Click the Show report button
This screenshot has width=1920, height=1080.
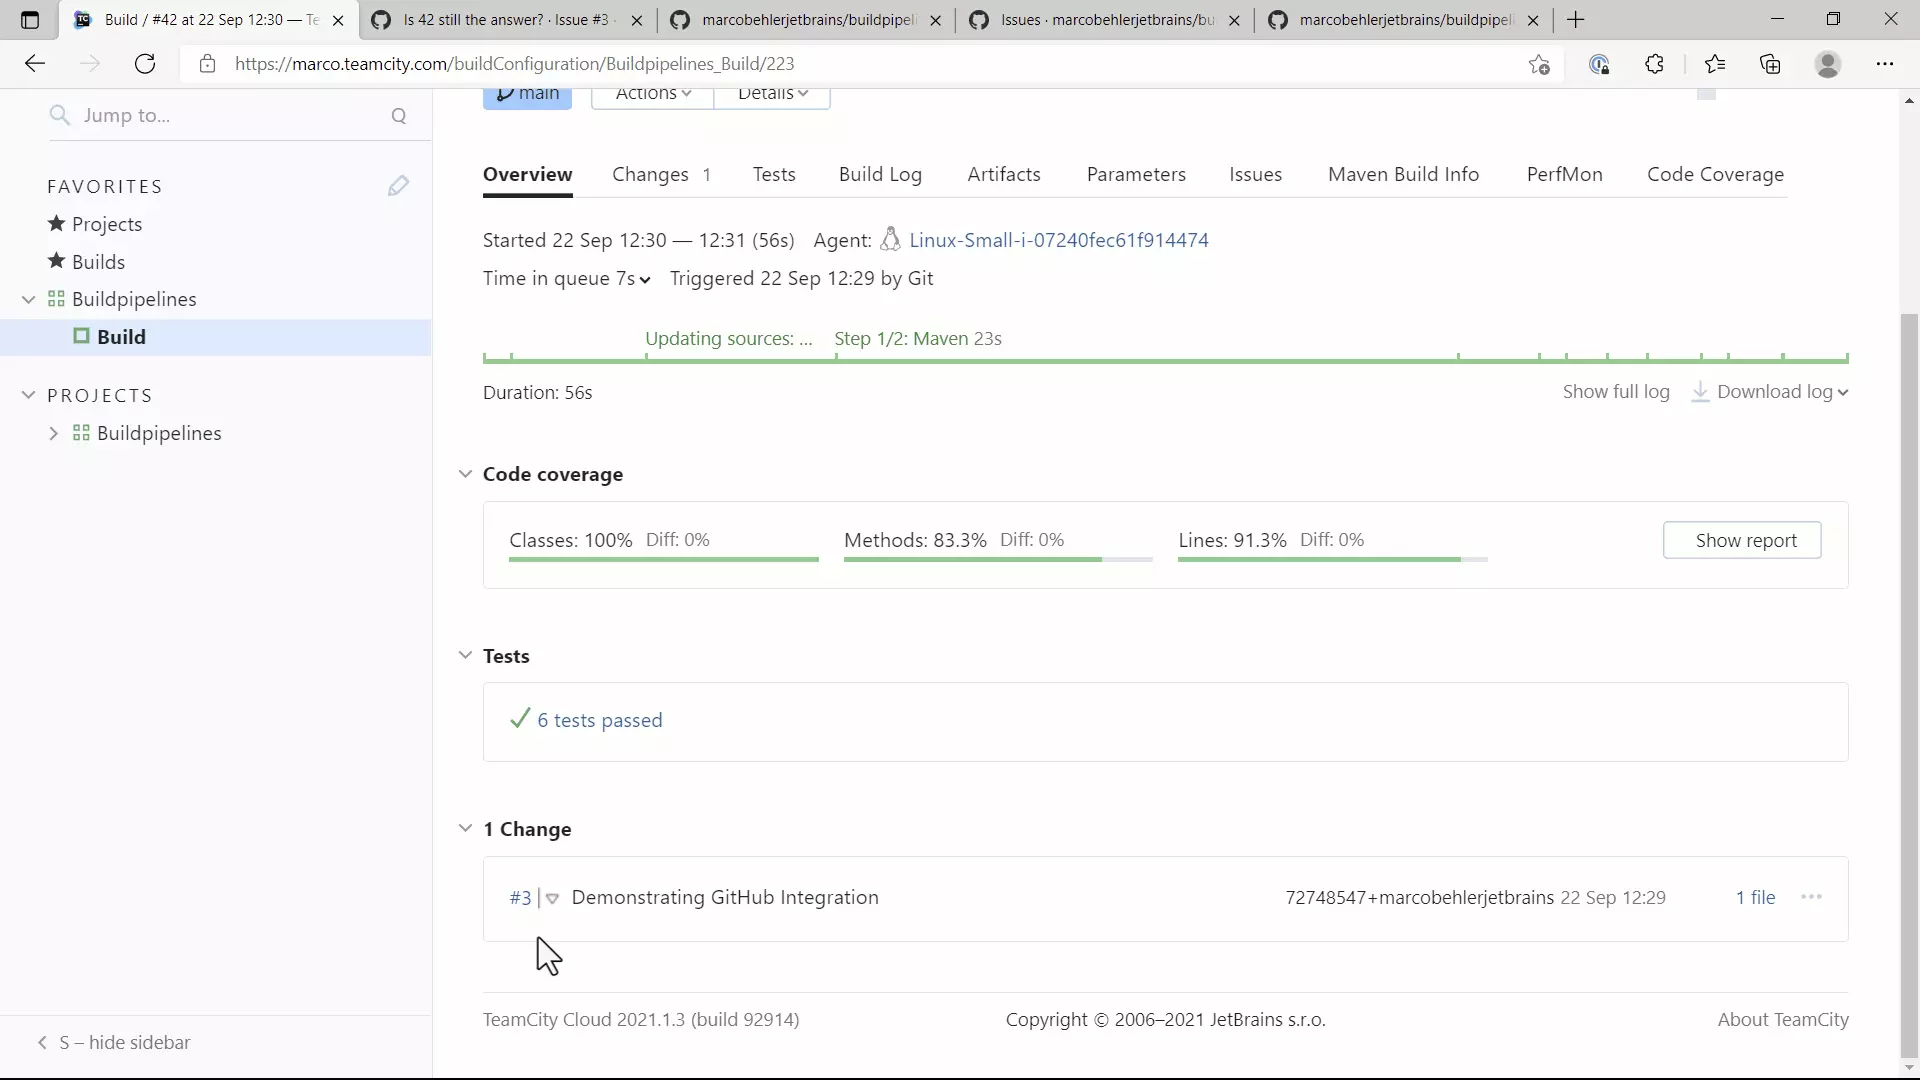click(x=1741, y=540)
